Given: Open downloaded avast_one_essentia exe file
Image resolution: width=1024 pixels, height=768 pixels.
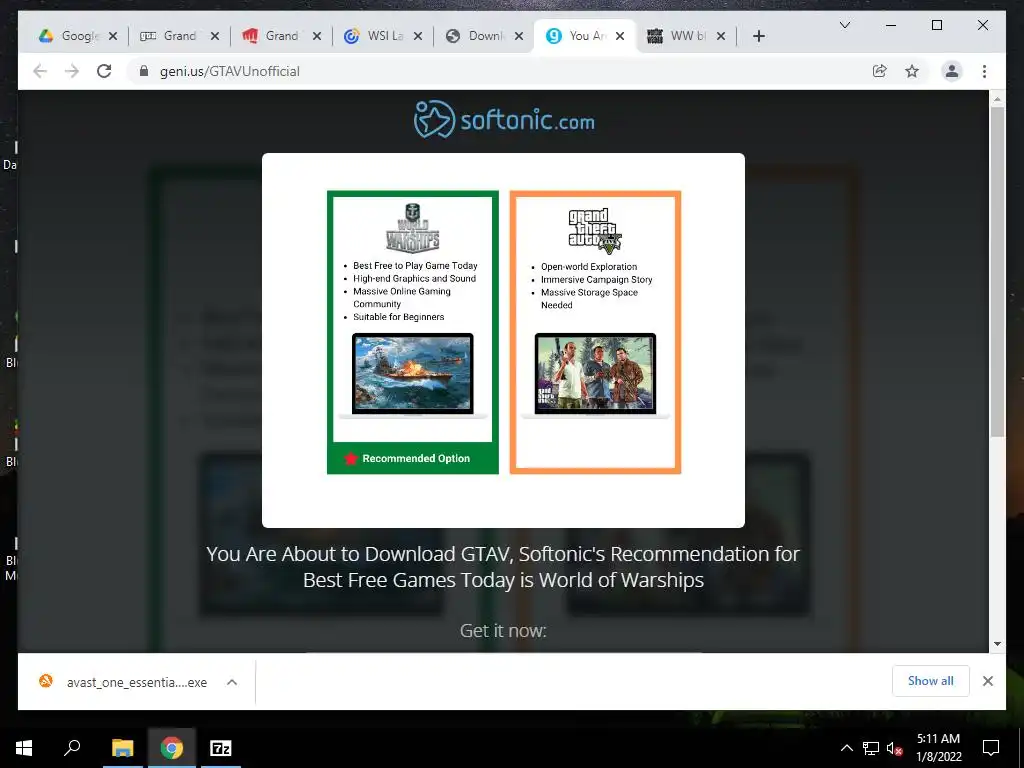Looking at the screenshot, I should (x=123, y=682).
